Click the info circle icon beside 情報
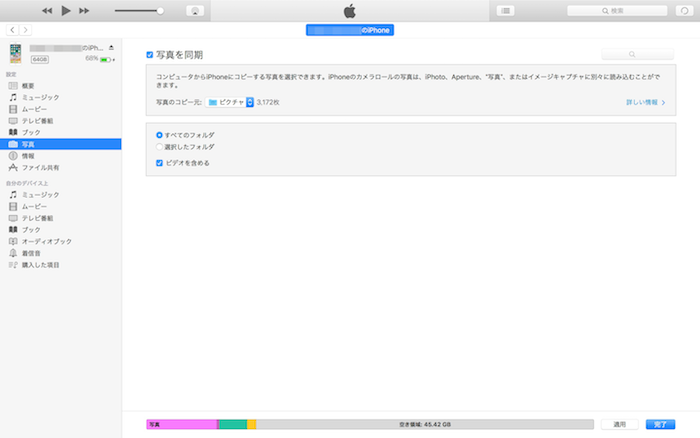Viewport: 700px width, 438px height. [x=13, y=156]
